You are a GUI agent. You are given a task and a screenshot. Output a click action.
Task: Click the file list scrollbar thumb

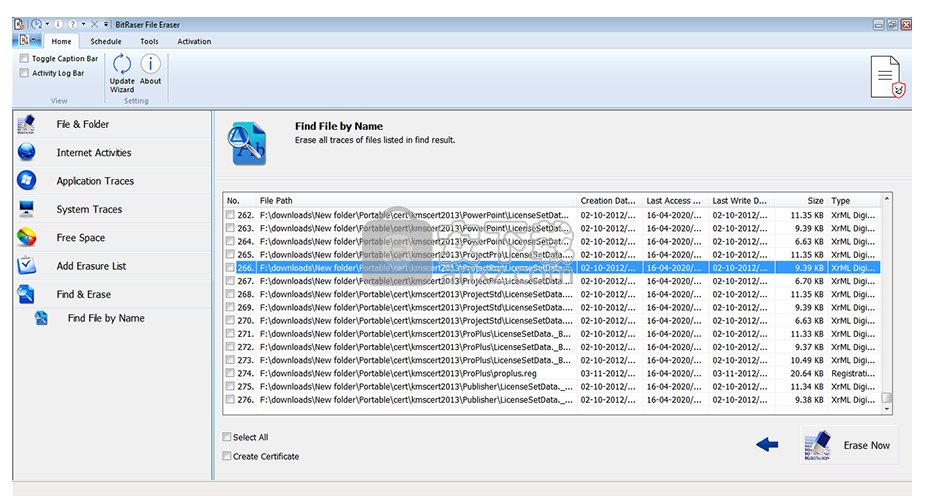pos(887,398)
